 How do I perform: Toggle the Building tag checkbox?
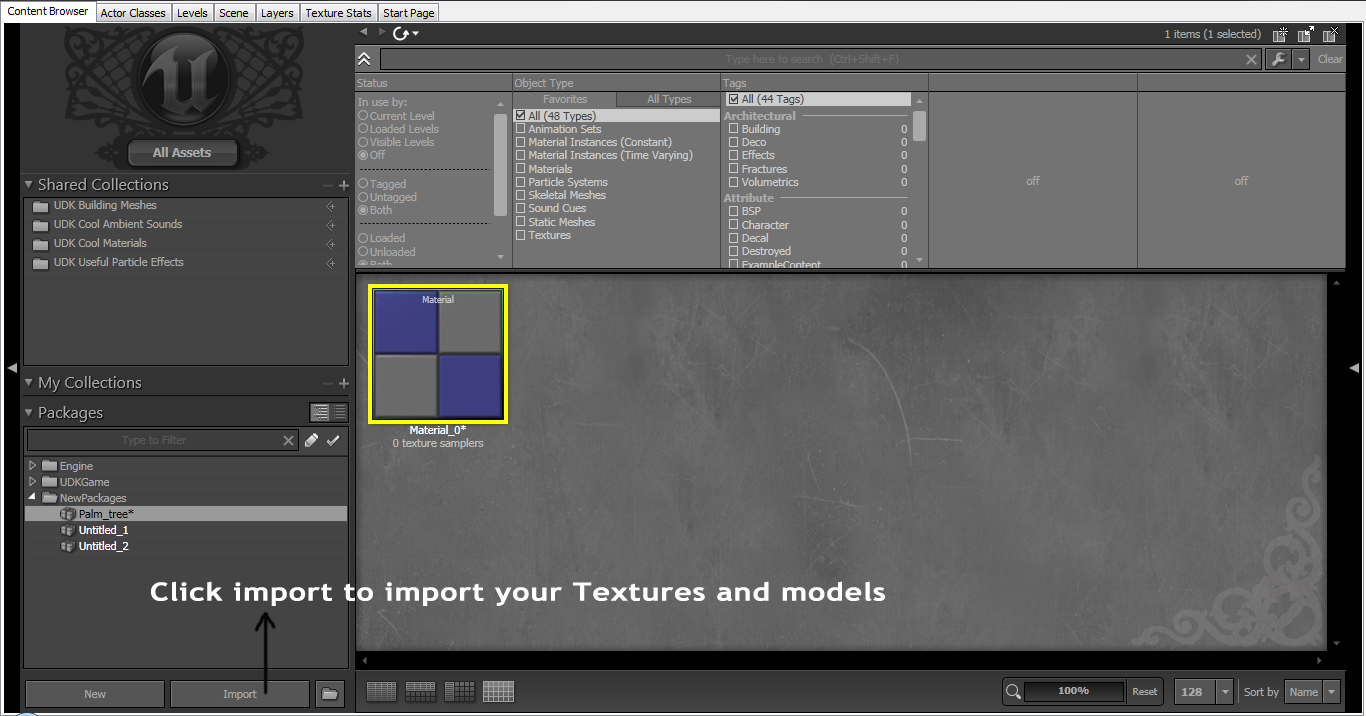733,129
